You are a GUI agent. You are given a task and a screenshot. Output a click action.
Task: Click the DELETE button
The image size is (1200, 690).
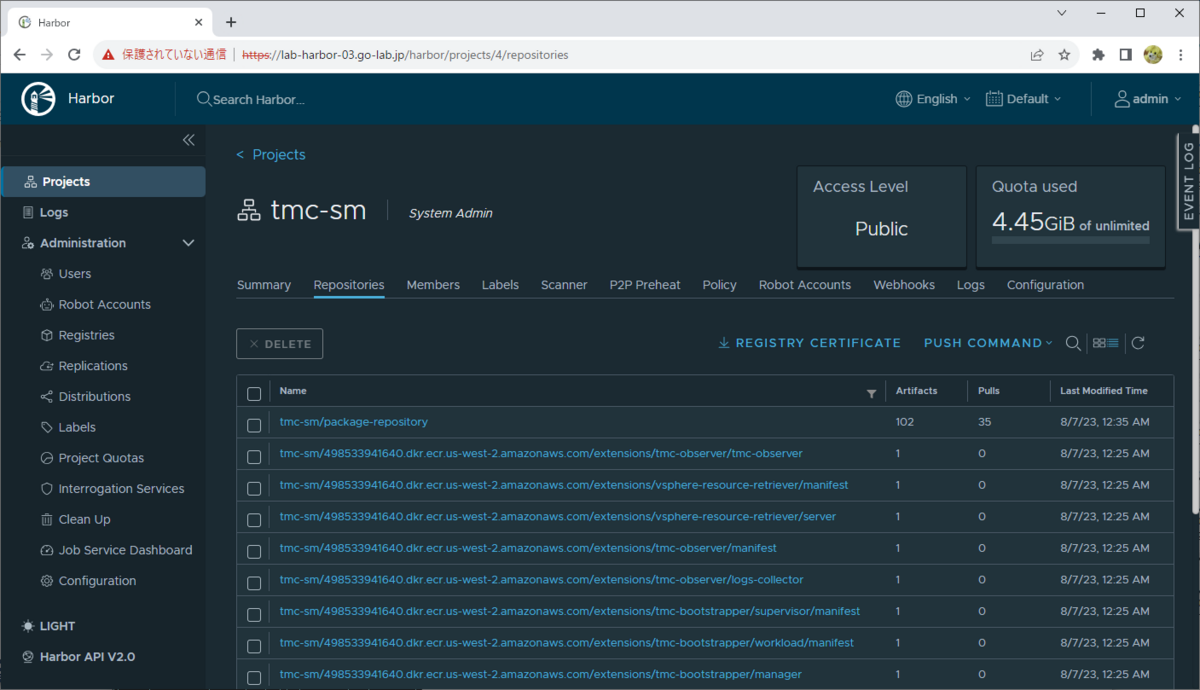coord(280,344)
